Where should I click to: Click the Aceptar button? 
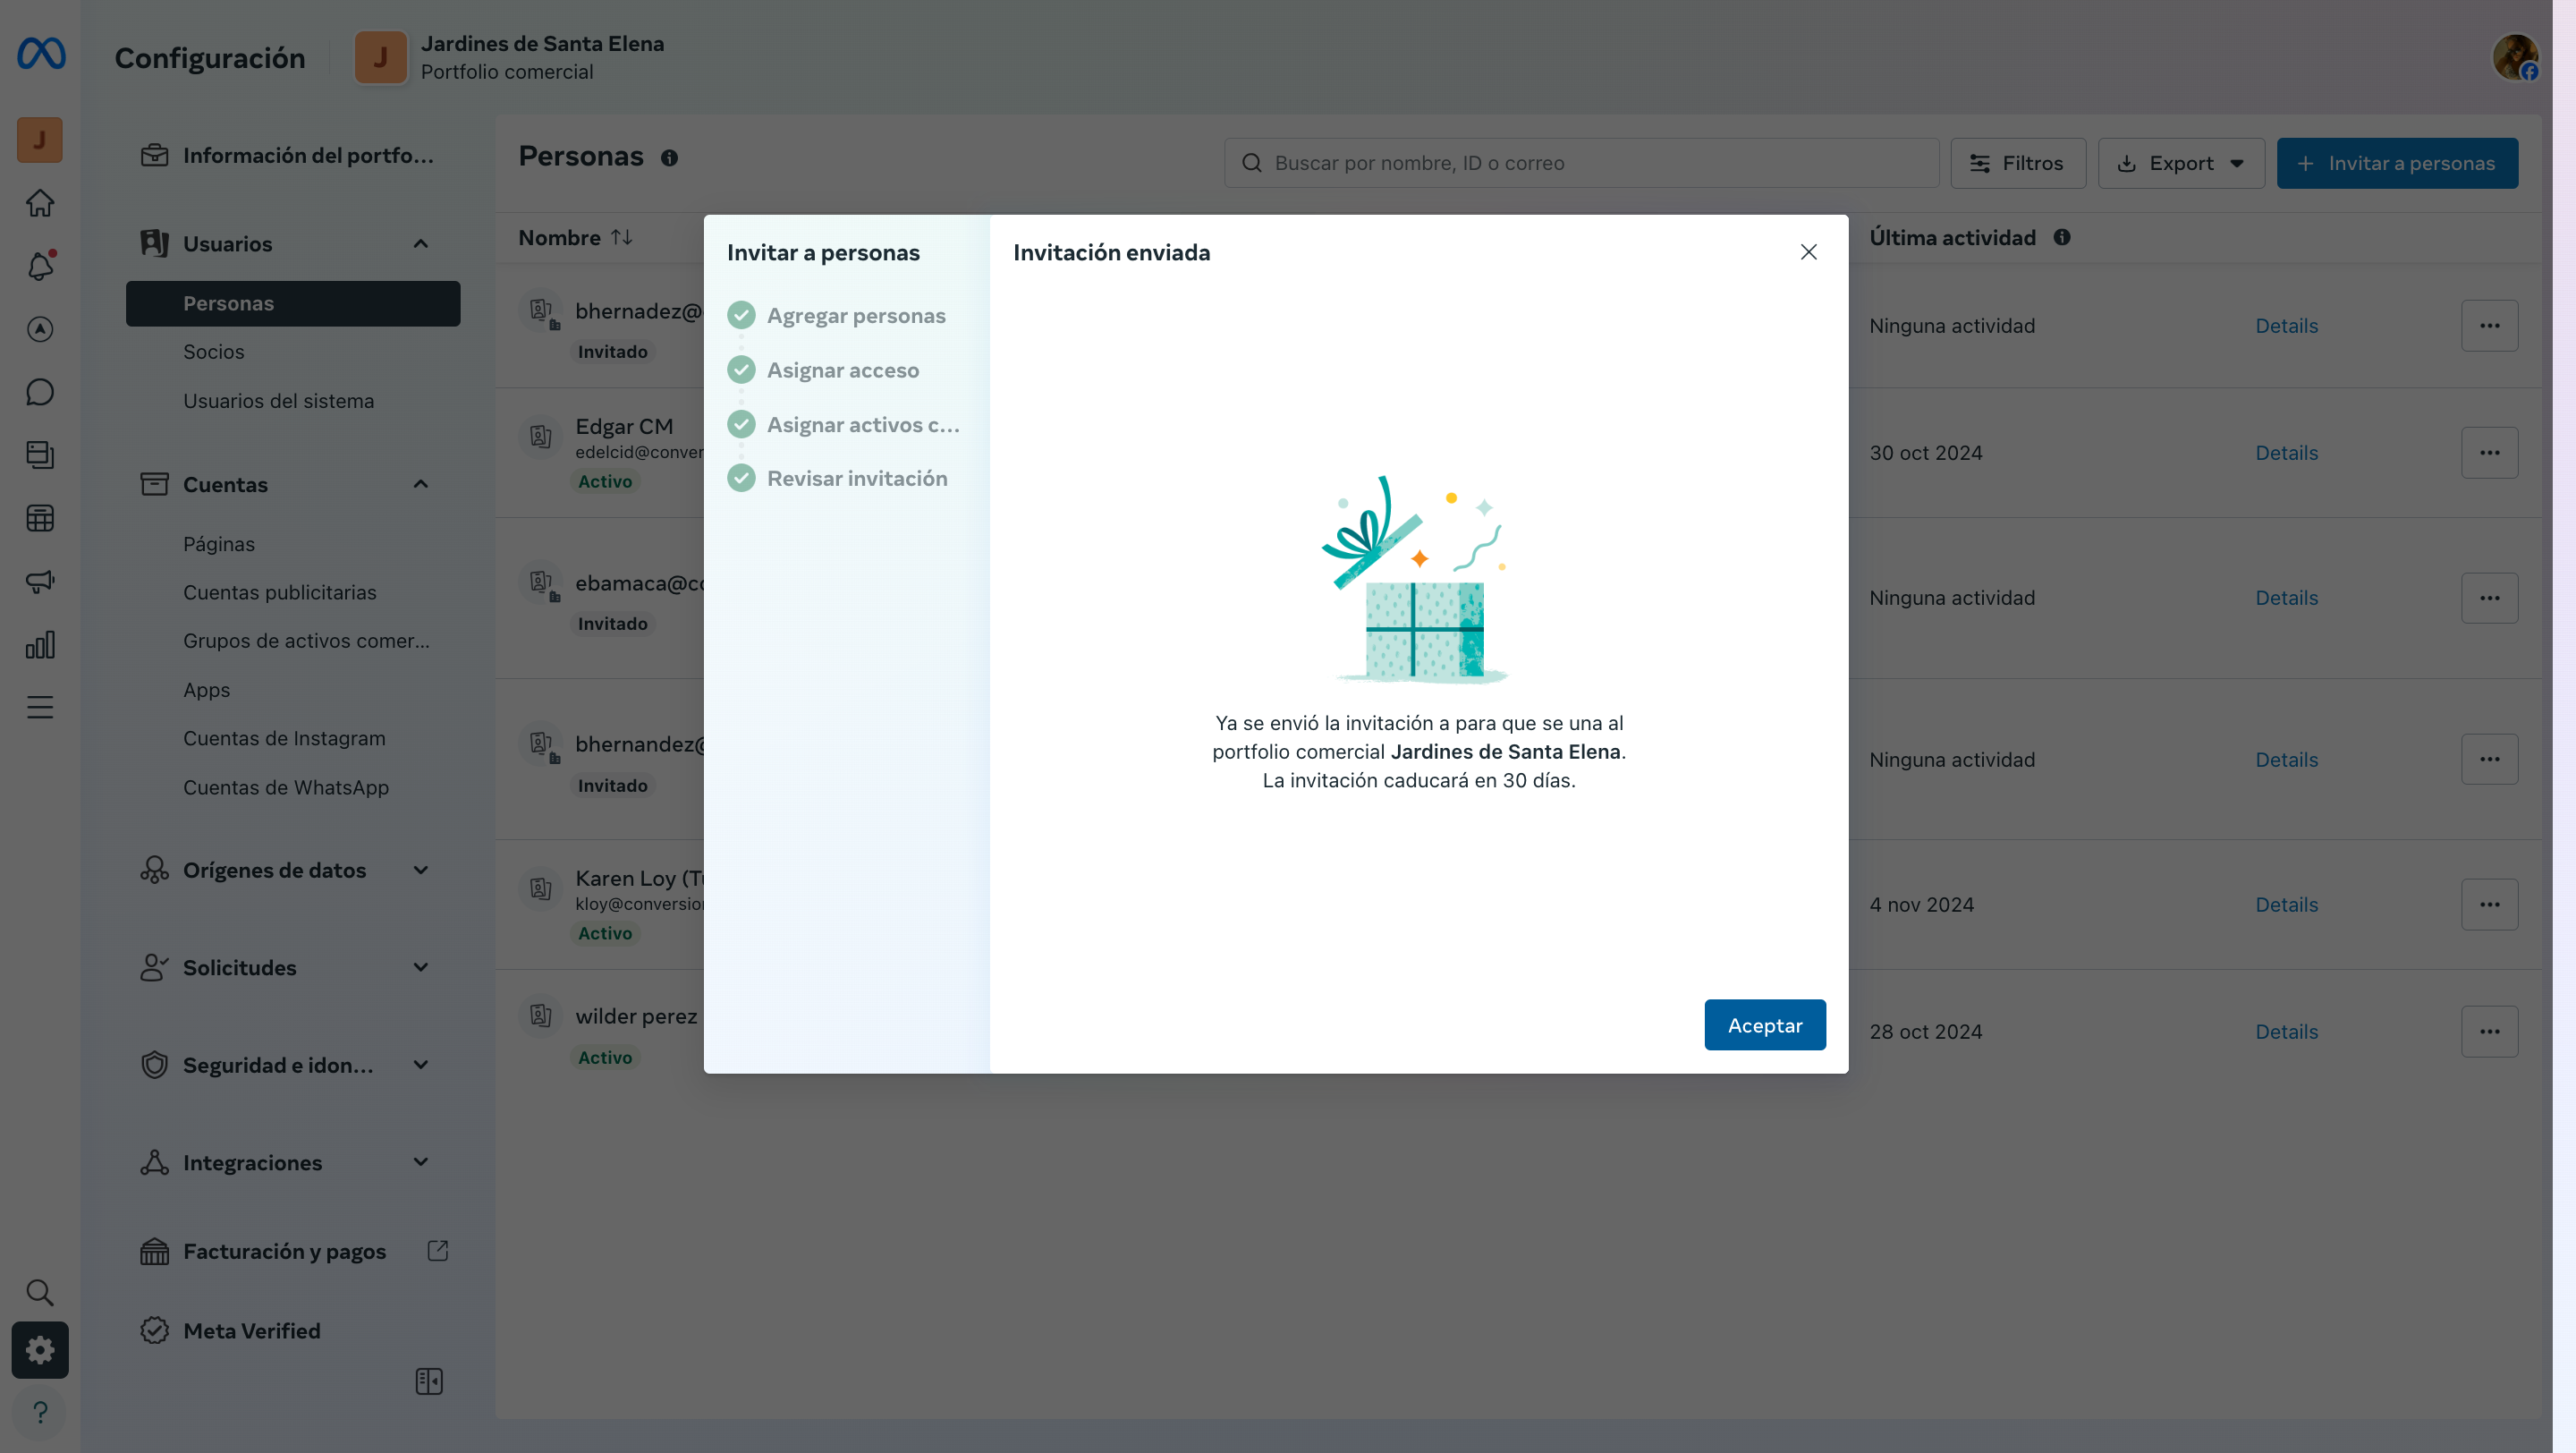pos(1765,1025)
